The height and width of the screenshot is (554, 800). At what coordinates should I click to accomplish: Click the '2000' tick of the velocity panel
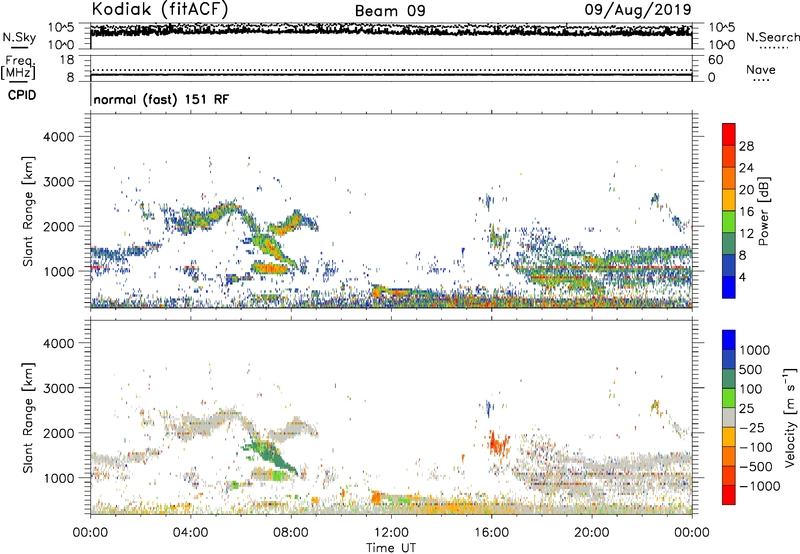(58, 433)
